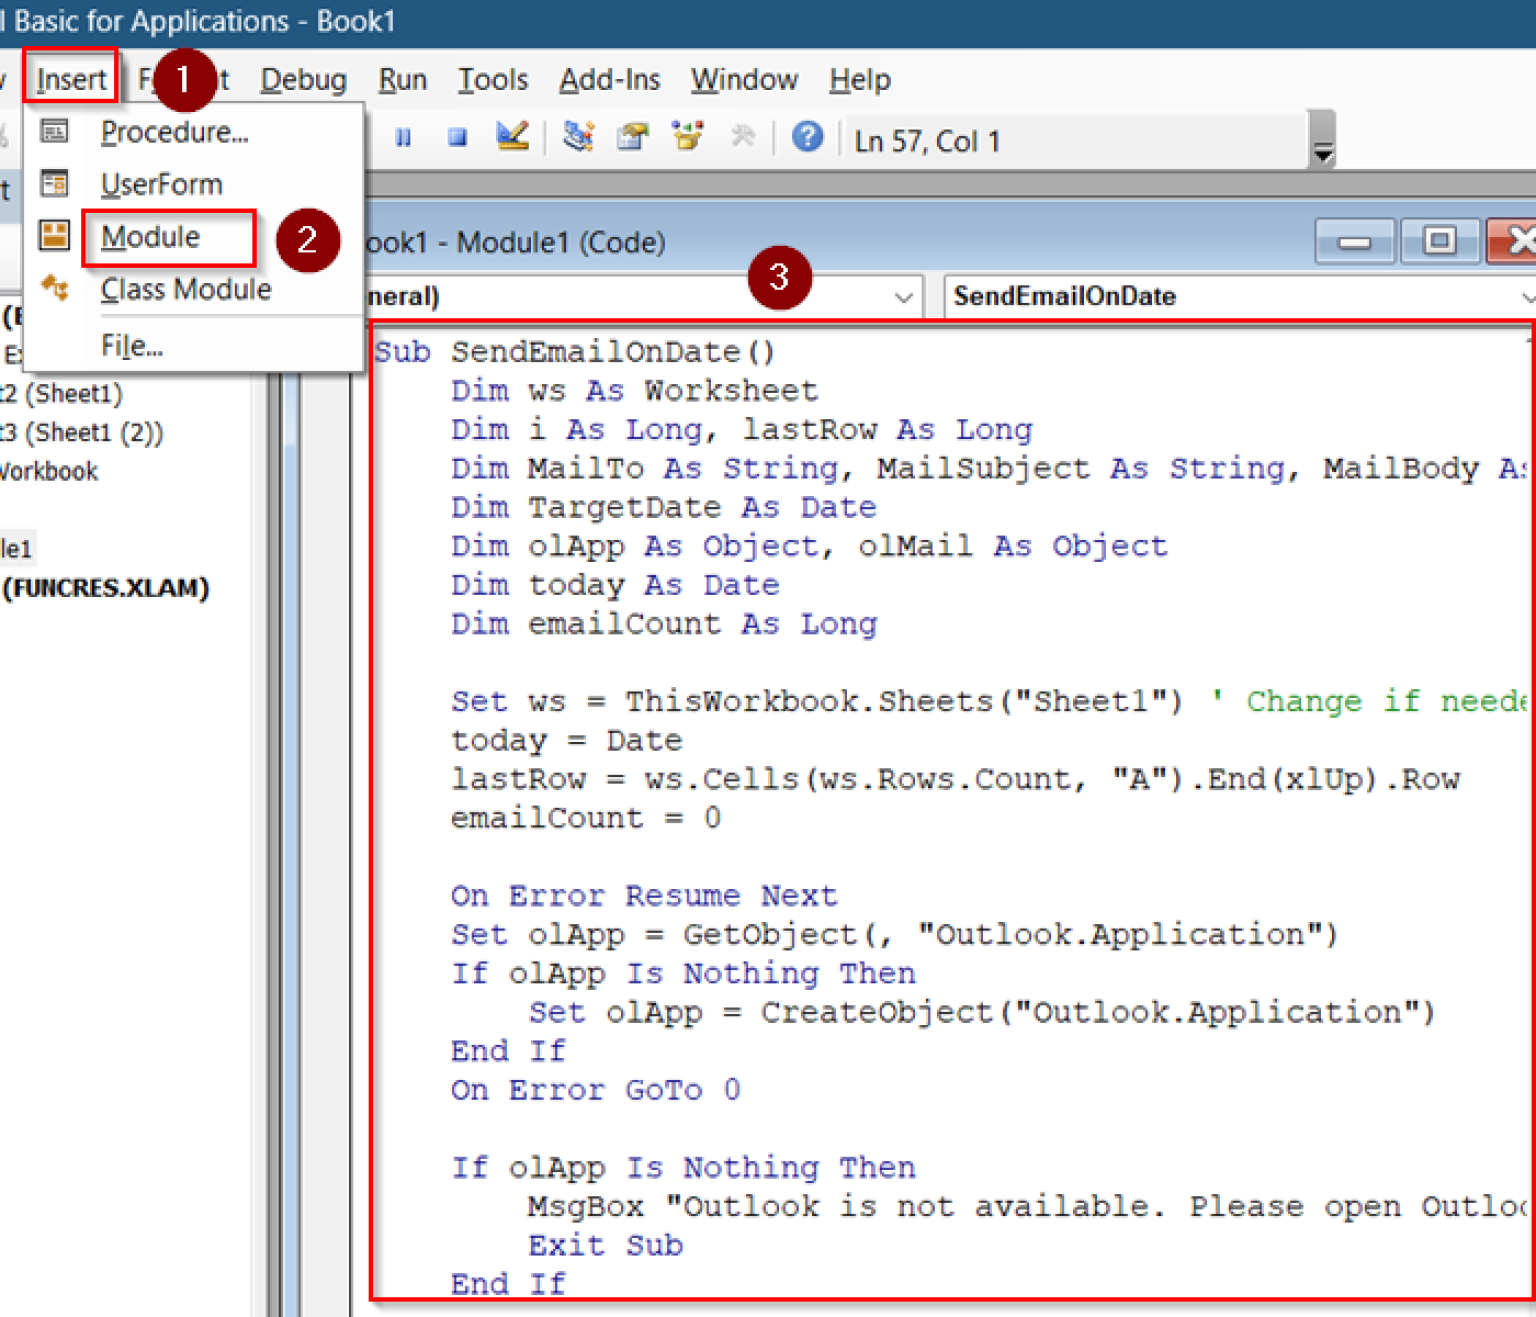Open the Add-Ins menu
This screenshot has height=1317, width=1536.
tap(609, 79)
